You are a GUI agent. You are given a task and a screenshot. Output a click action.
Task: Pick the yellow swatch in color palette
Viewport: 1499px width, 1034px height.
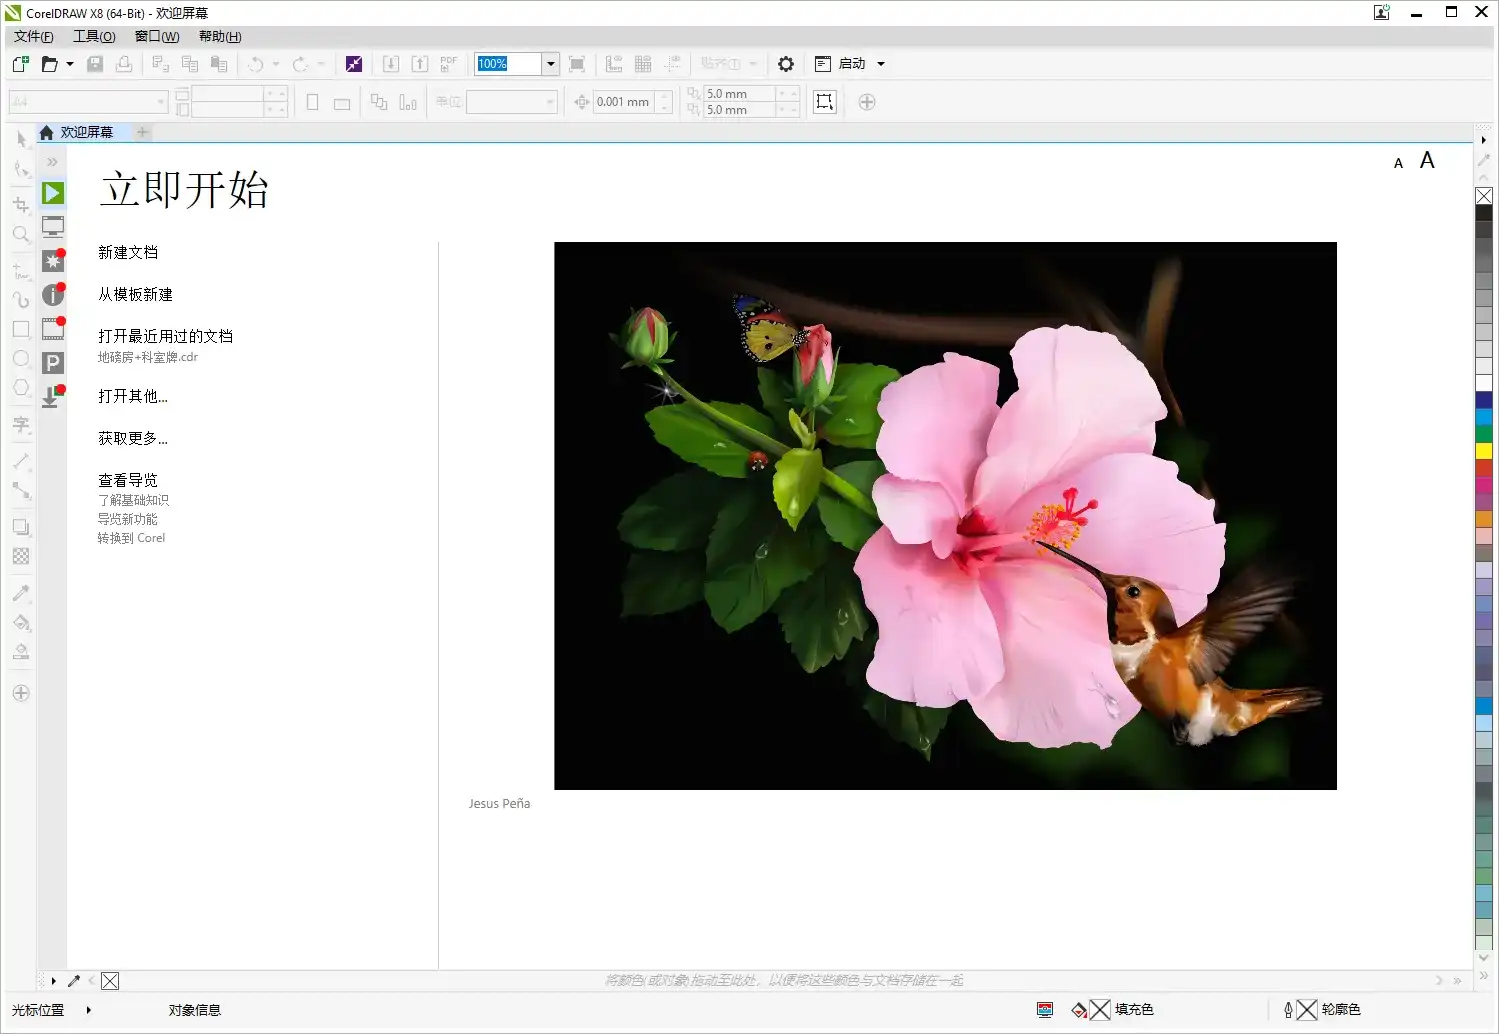(1484, 450)
